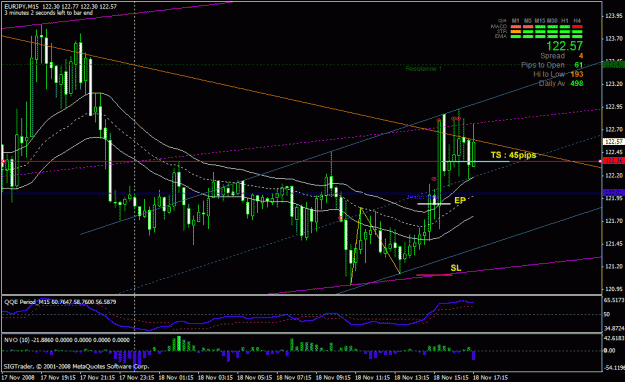
Task: Click the 42.6183 NVO scale value
Action: pos(614,338)
